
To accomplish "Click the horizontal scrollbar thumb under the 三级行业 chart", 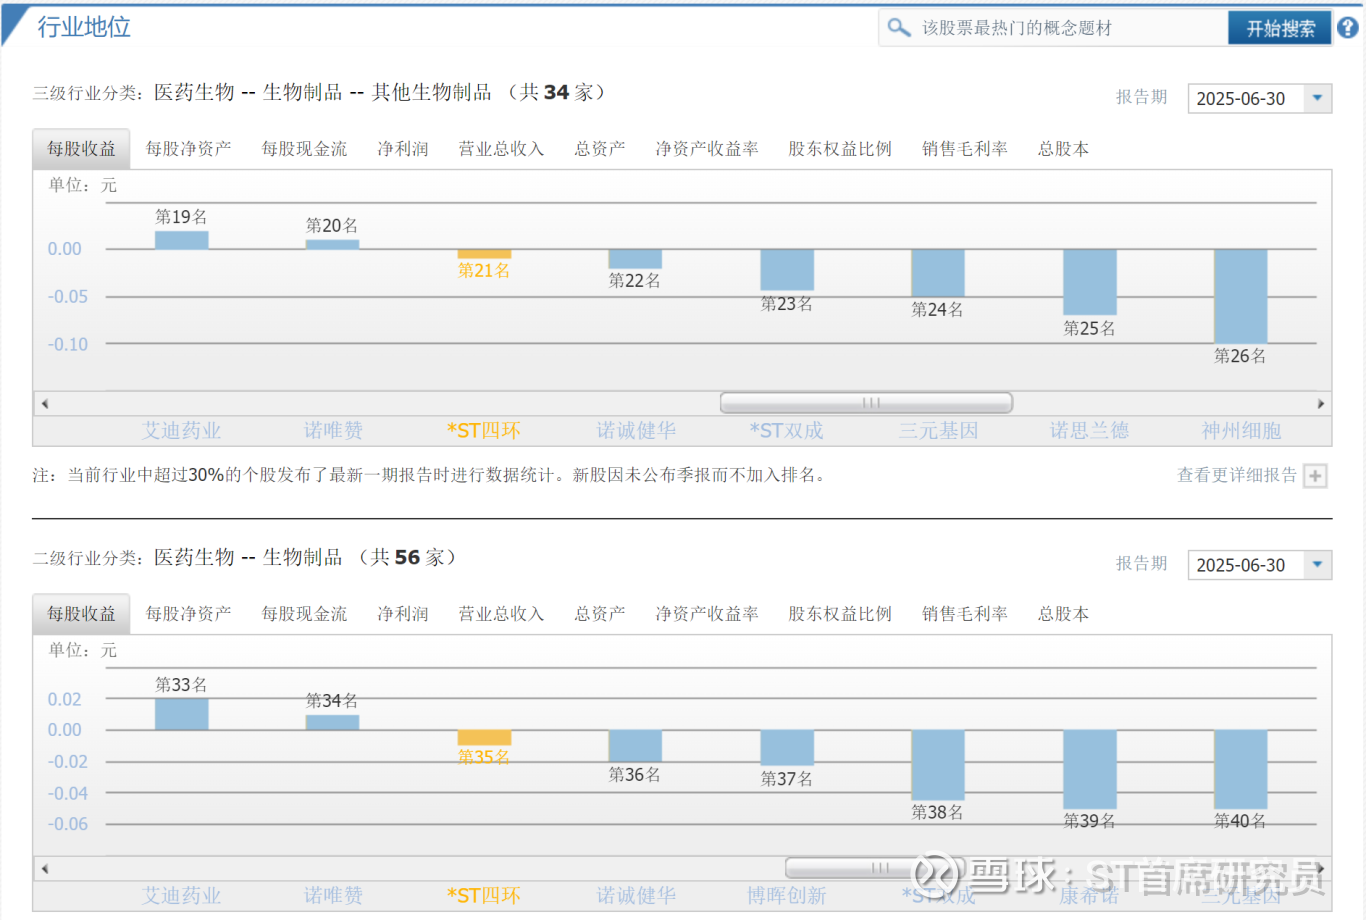I will (x=866, y=403).
